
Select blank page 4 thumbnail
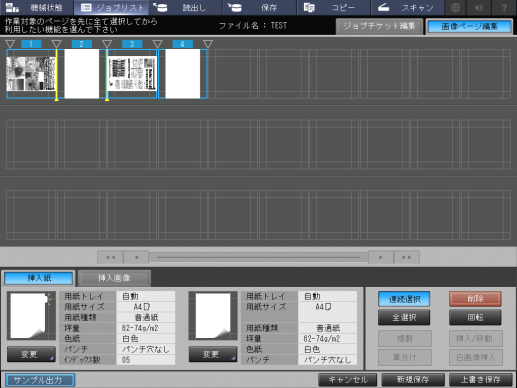(183, 74)
